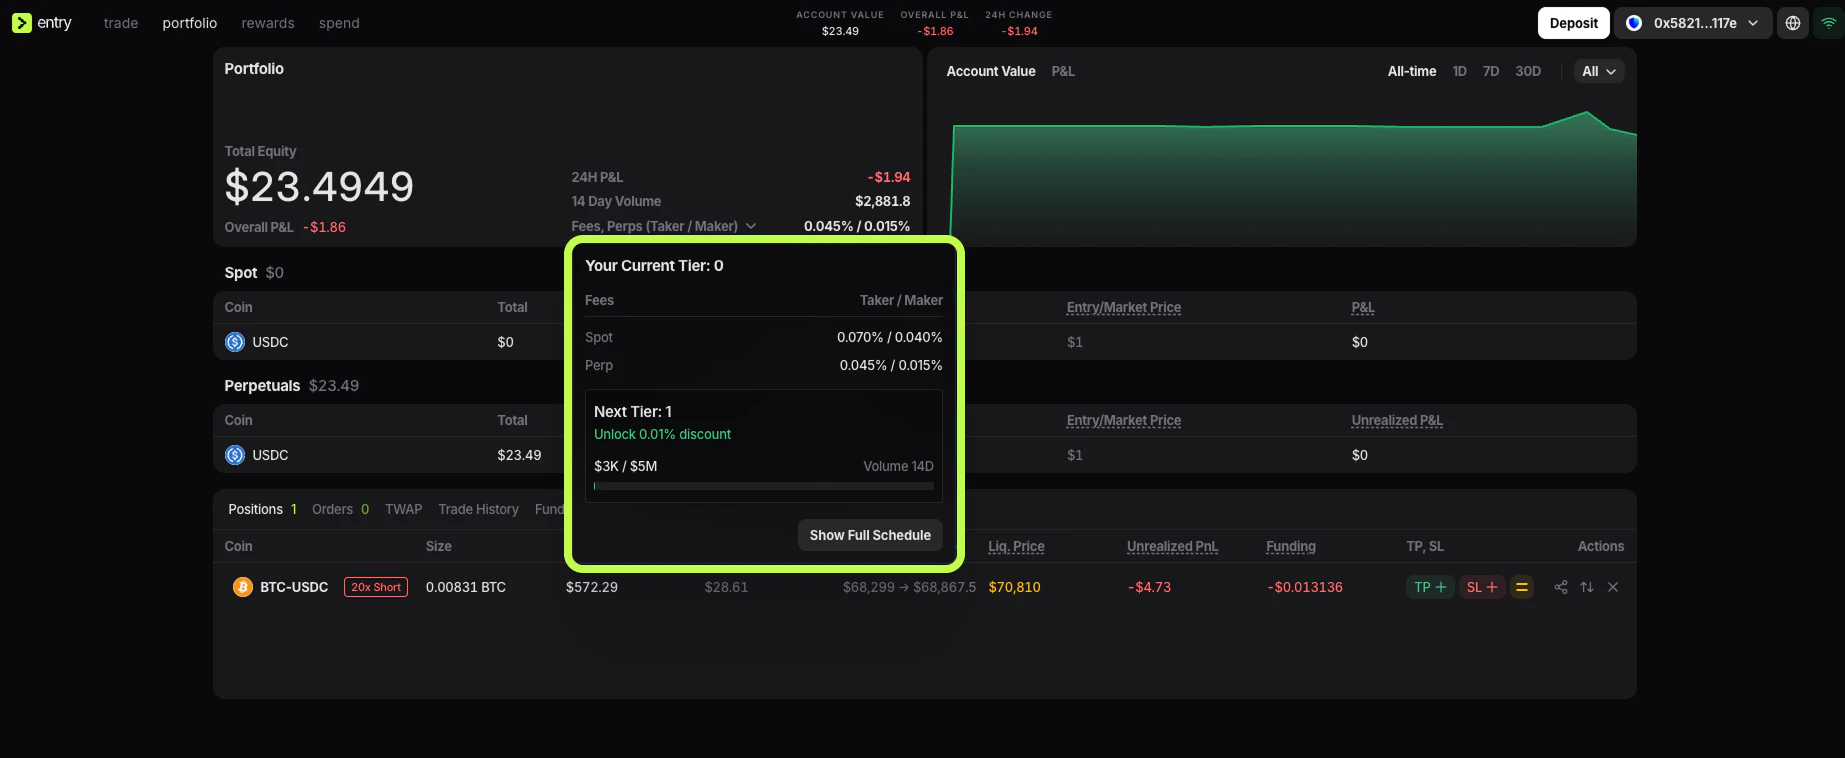Click the 20x Short leverage badge
The width and height of the screenshot is (1845, 758).
376,587
